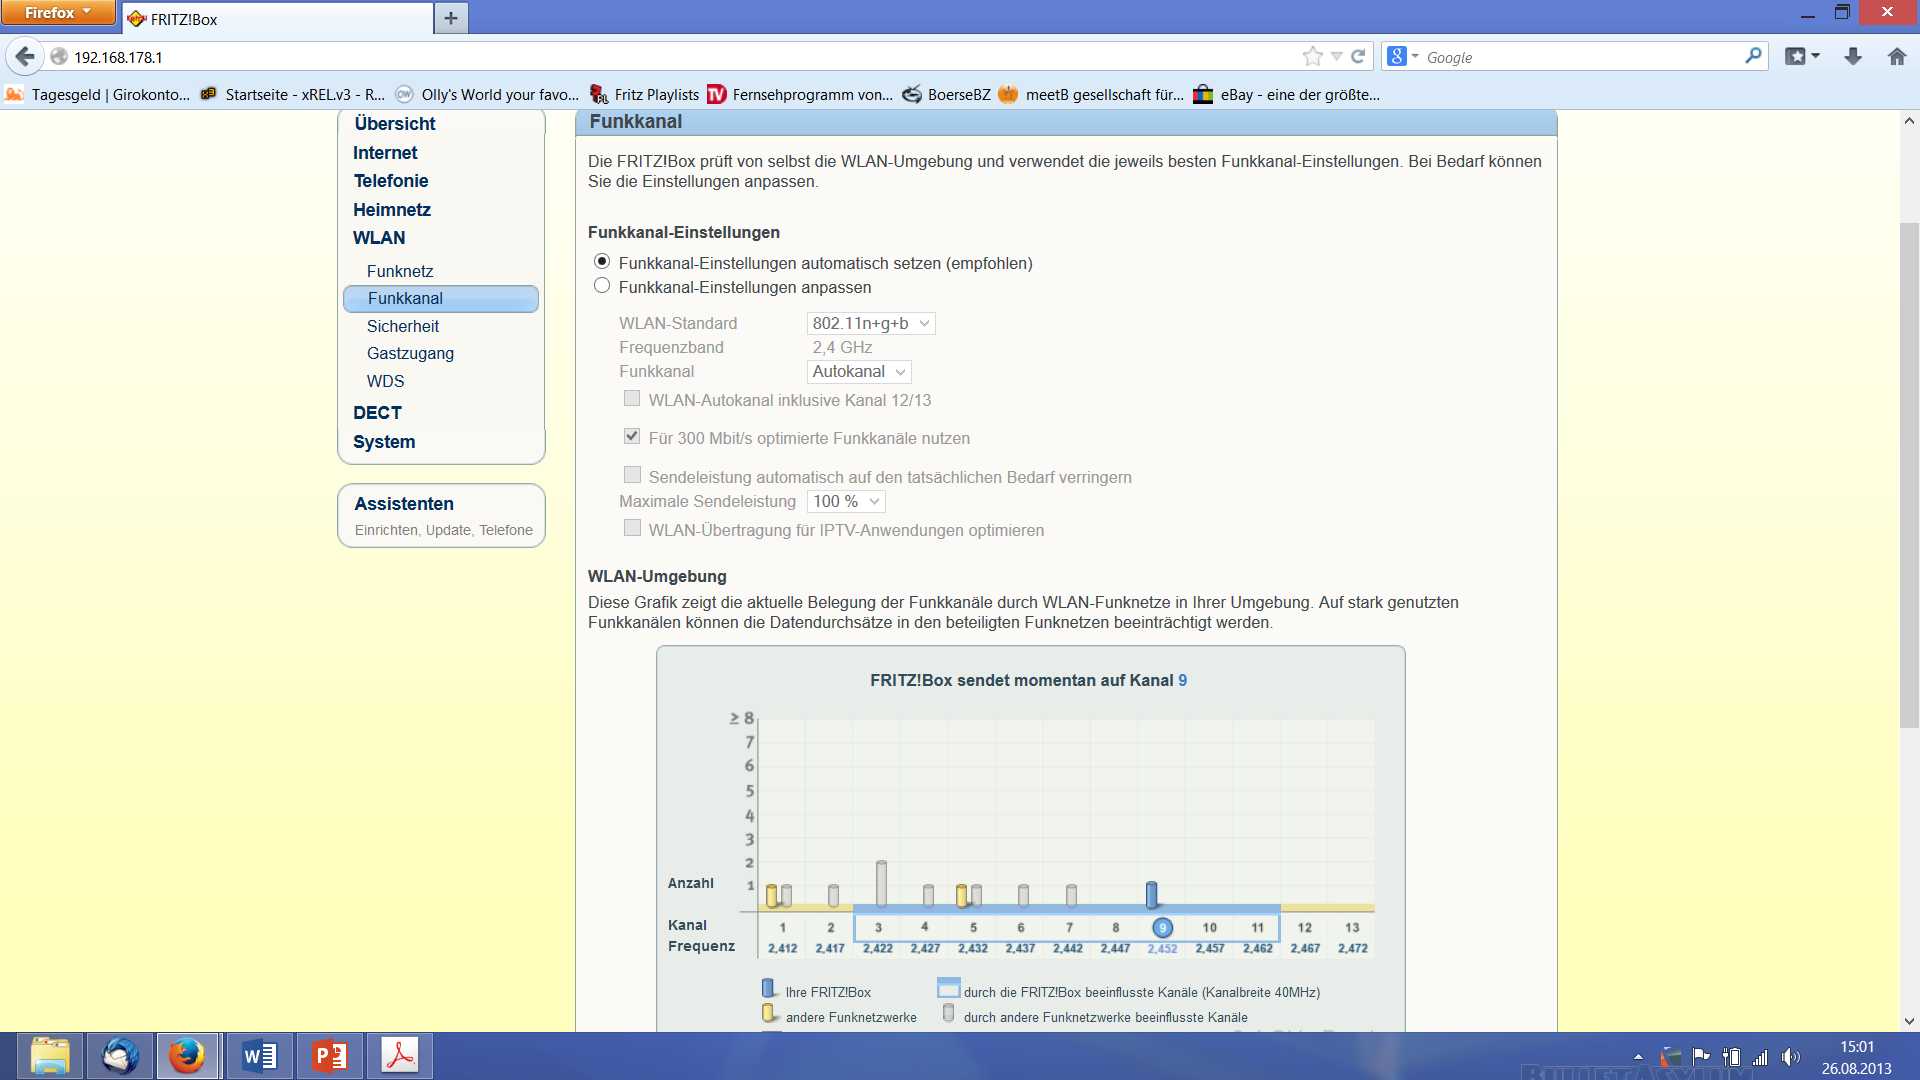Image resolution: width=1920 pixels, height=1080 pixels.
Task: Click the Assistenten link
Action: coord(404,504)
